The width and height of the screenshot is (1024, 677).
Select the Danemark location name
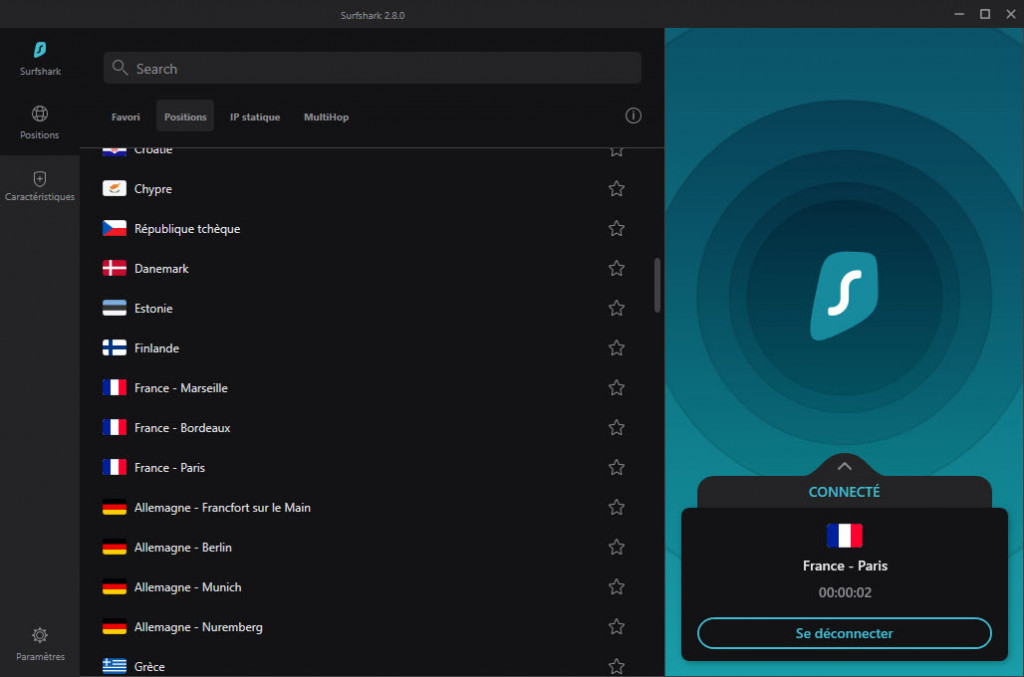tap(161, 268)
